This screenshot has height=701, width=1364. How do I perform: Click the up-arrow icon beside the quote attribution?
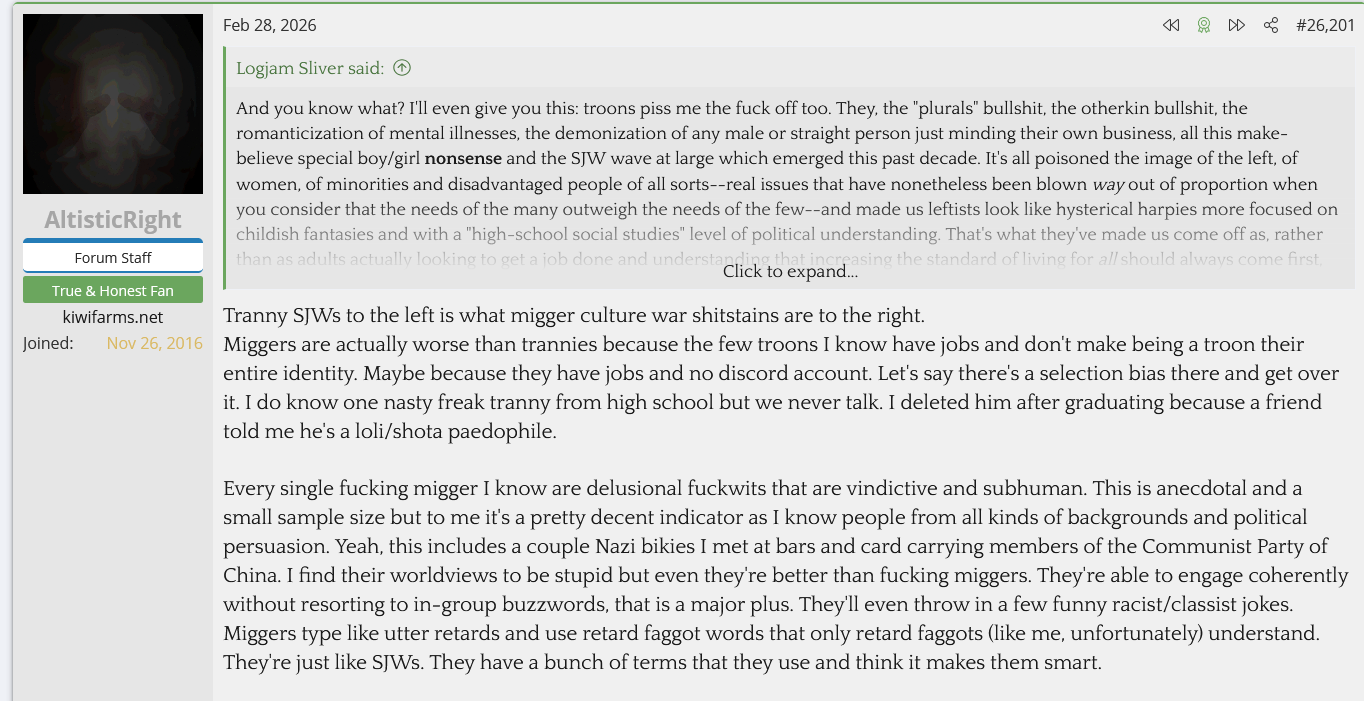(x=402, y=68)
